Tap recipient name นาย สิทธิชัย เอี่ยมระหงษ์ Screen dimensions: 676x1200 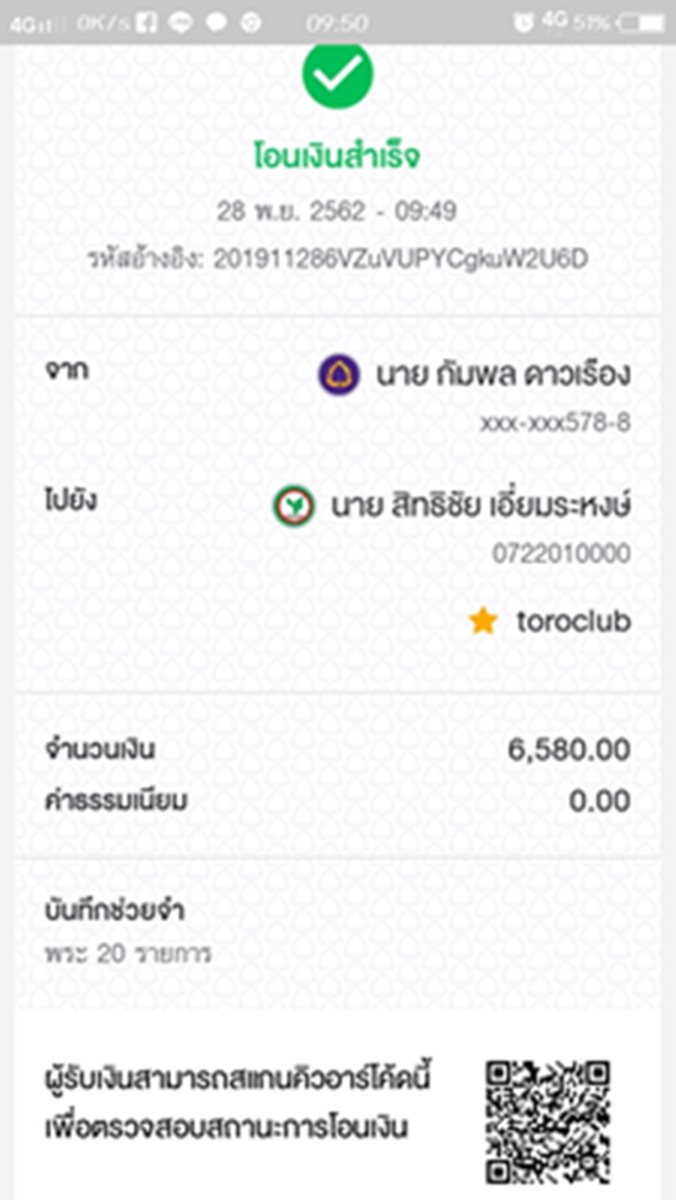pyautogui.click(x=480, y=505)
